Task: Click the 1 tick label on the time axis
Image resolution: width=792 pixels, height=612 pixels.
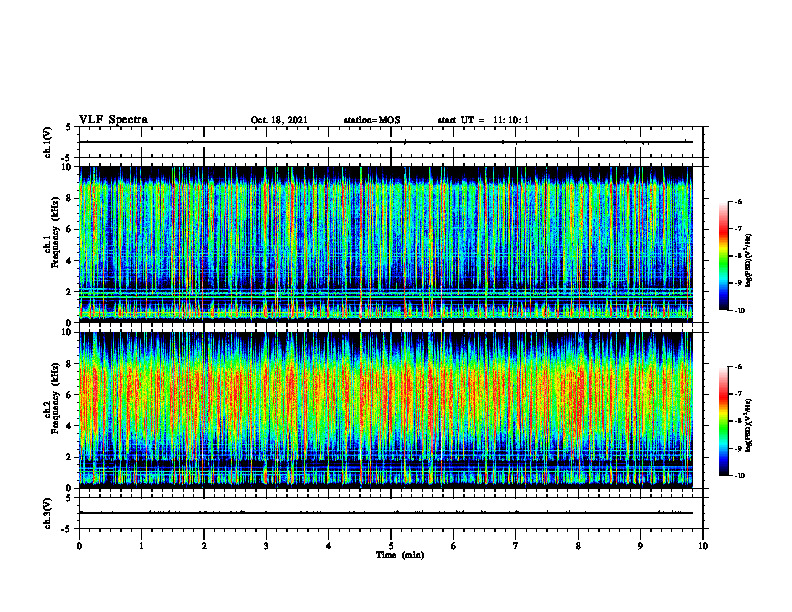Action: [x=141, y=546]
